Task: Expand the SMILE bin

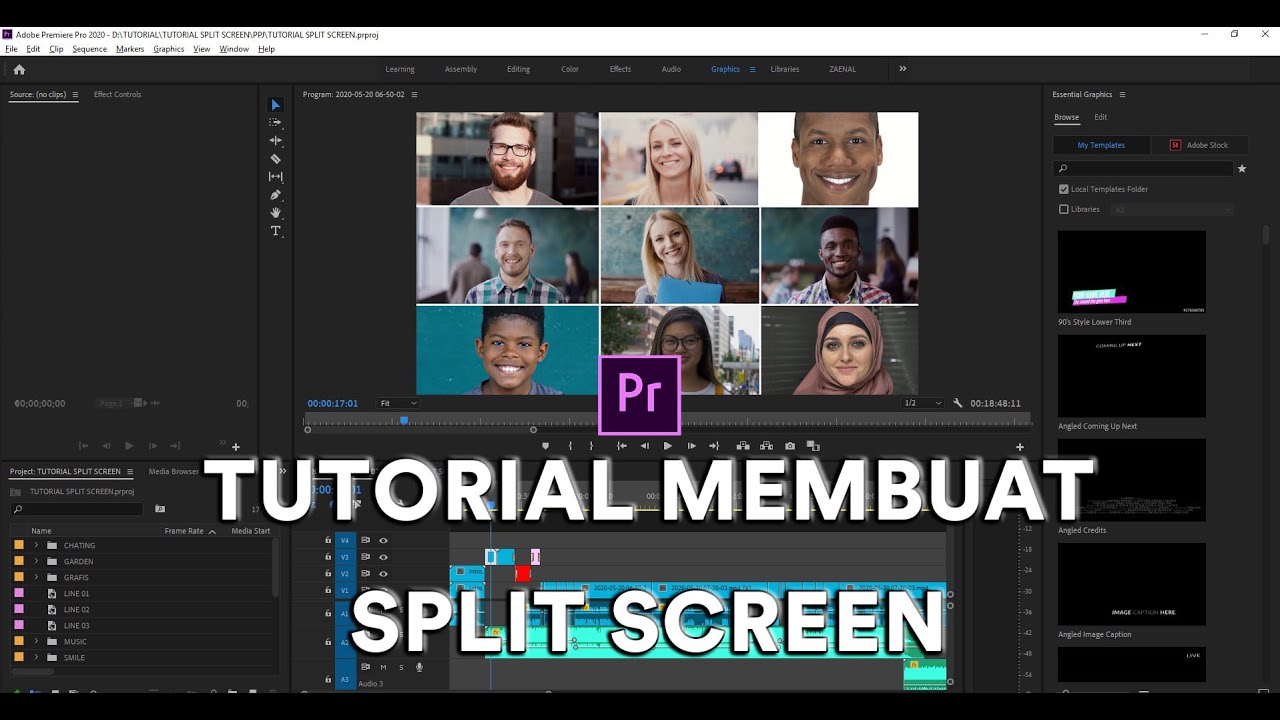Action: pos(36,657)
